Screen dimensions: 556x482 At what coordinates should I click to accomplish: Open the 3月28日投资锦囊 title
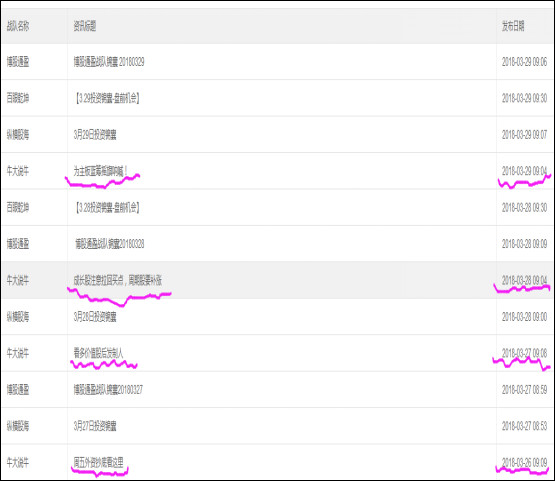coord(95,317)
